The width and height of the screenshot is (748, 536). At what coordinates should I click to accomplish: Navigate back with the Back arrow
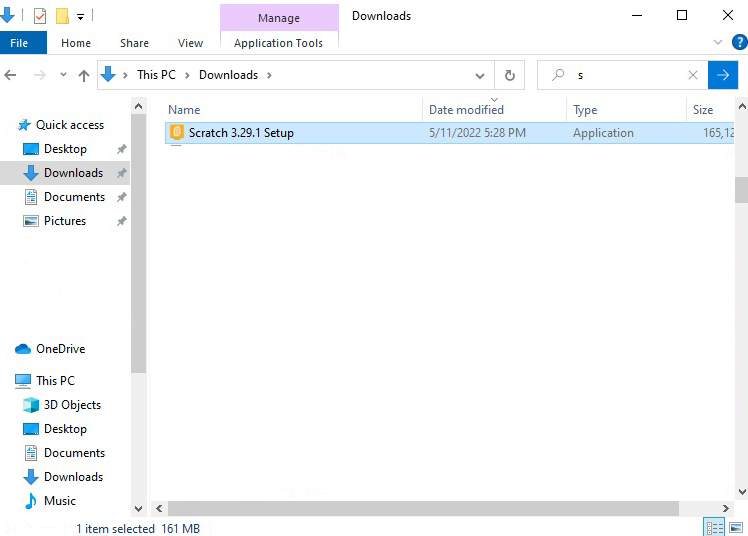point(11,75)
